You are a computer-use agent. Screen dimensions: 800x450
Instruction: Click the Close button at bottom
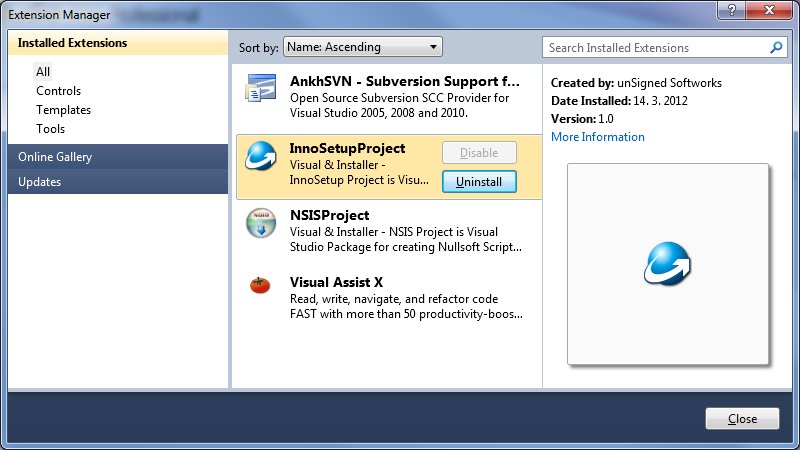point(742,418)
